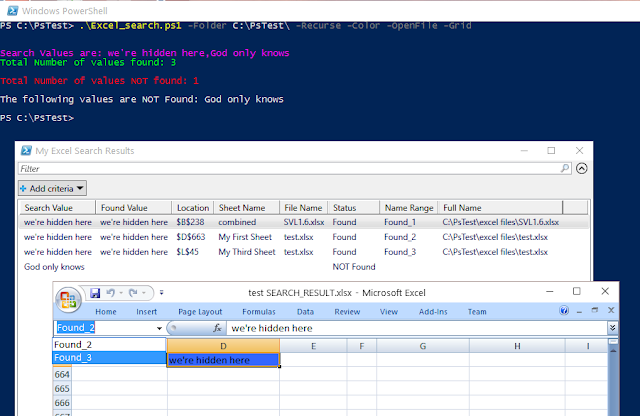Maximize the My Excel Search Results window
Viewport: 640px width, 416px height.
551,151
